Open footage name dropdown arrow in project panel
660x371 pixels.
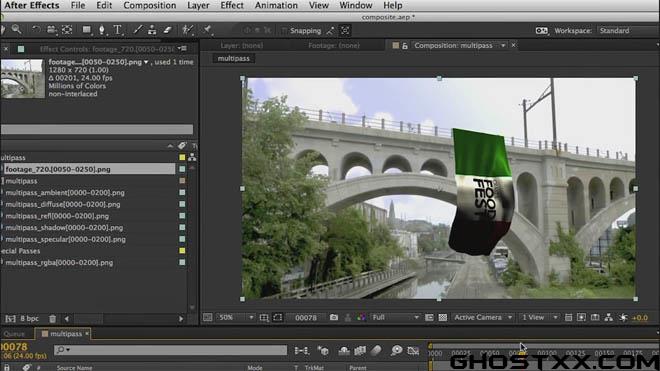click(x=146, y=62)
